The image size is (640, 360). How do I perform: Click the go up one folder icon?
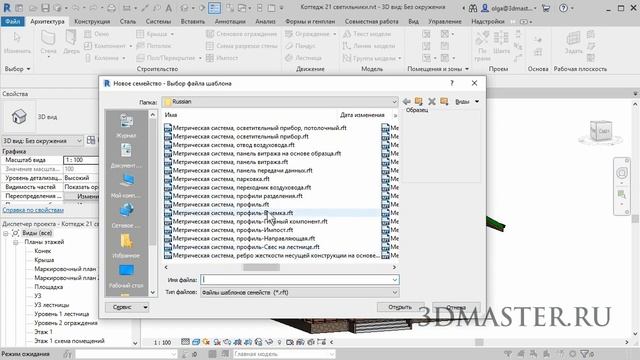pos(419,102)
